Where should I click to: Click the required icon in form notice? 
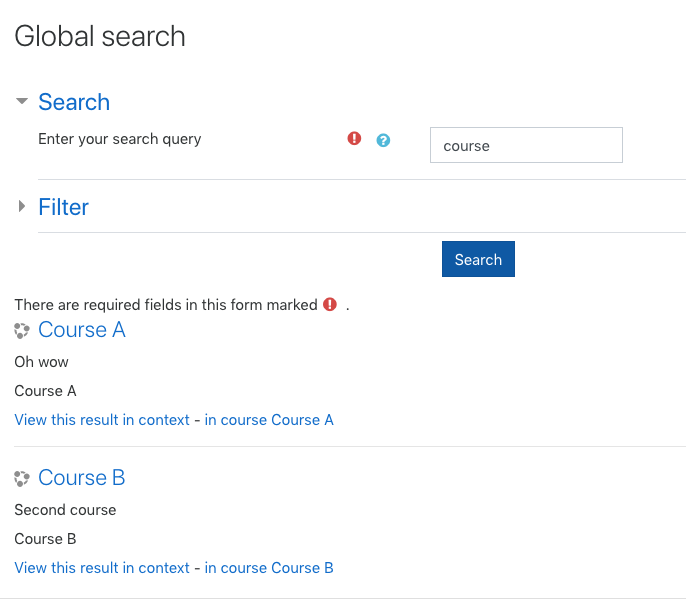[330, 304]
